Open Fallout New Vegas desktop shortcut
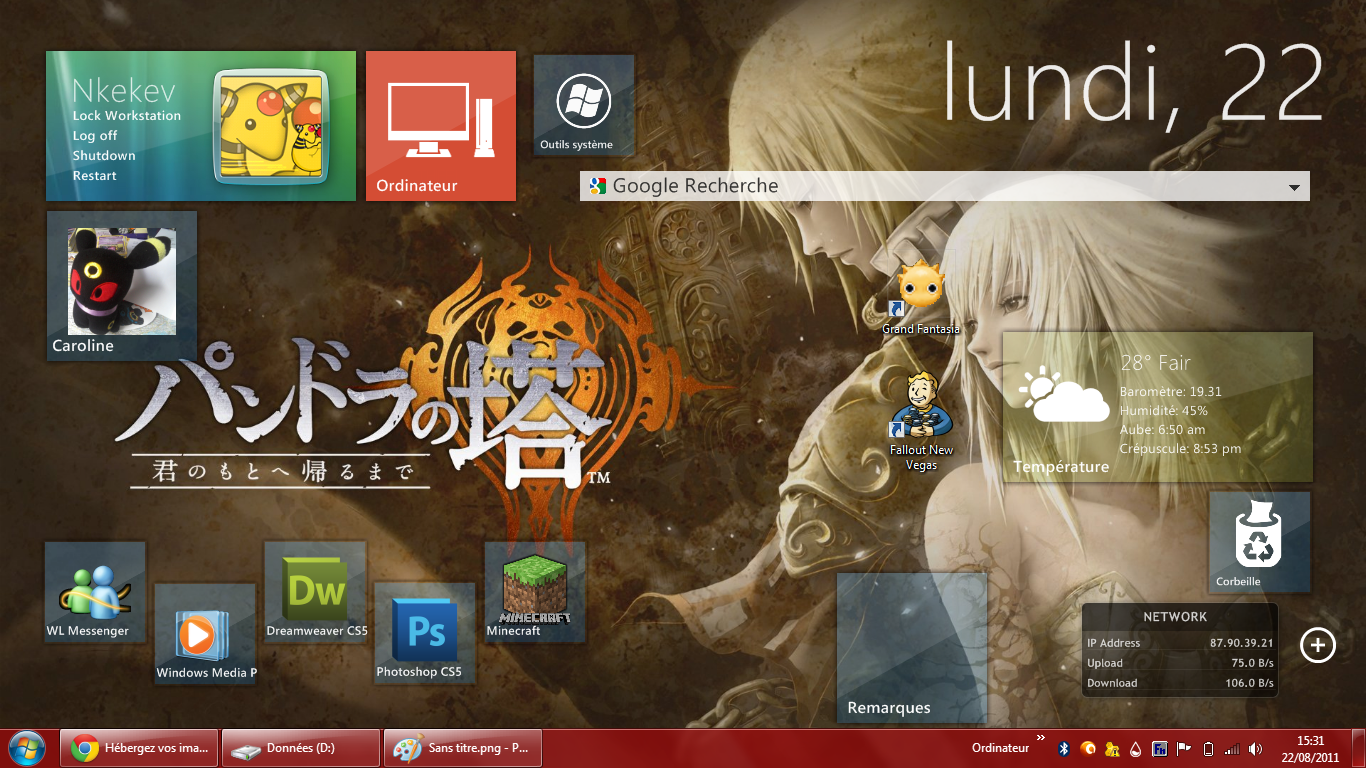Viewport: 1366px width, 768px height. pyautogui.click(x=921, y=420)
